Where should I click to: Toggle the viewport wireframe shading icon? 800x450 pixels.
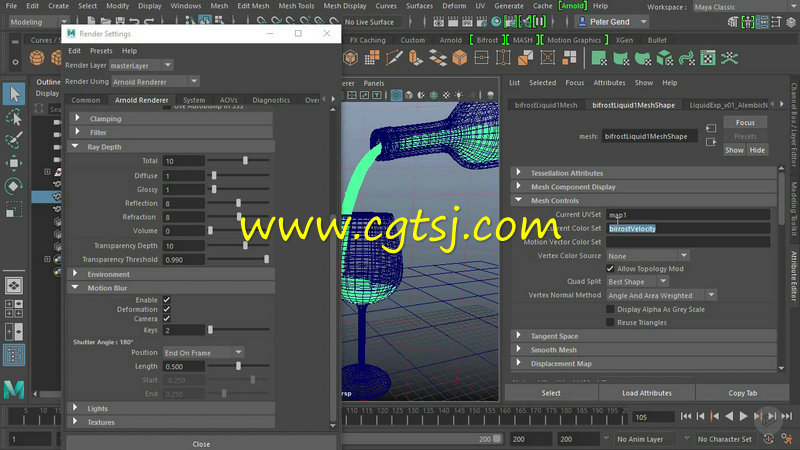(396, 95)
